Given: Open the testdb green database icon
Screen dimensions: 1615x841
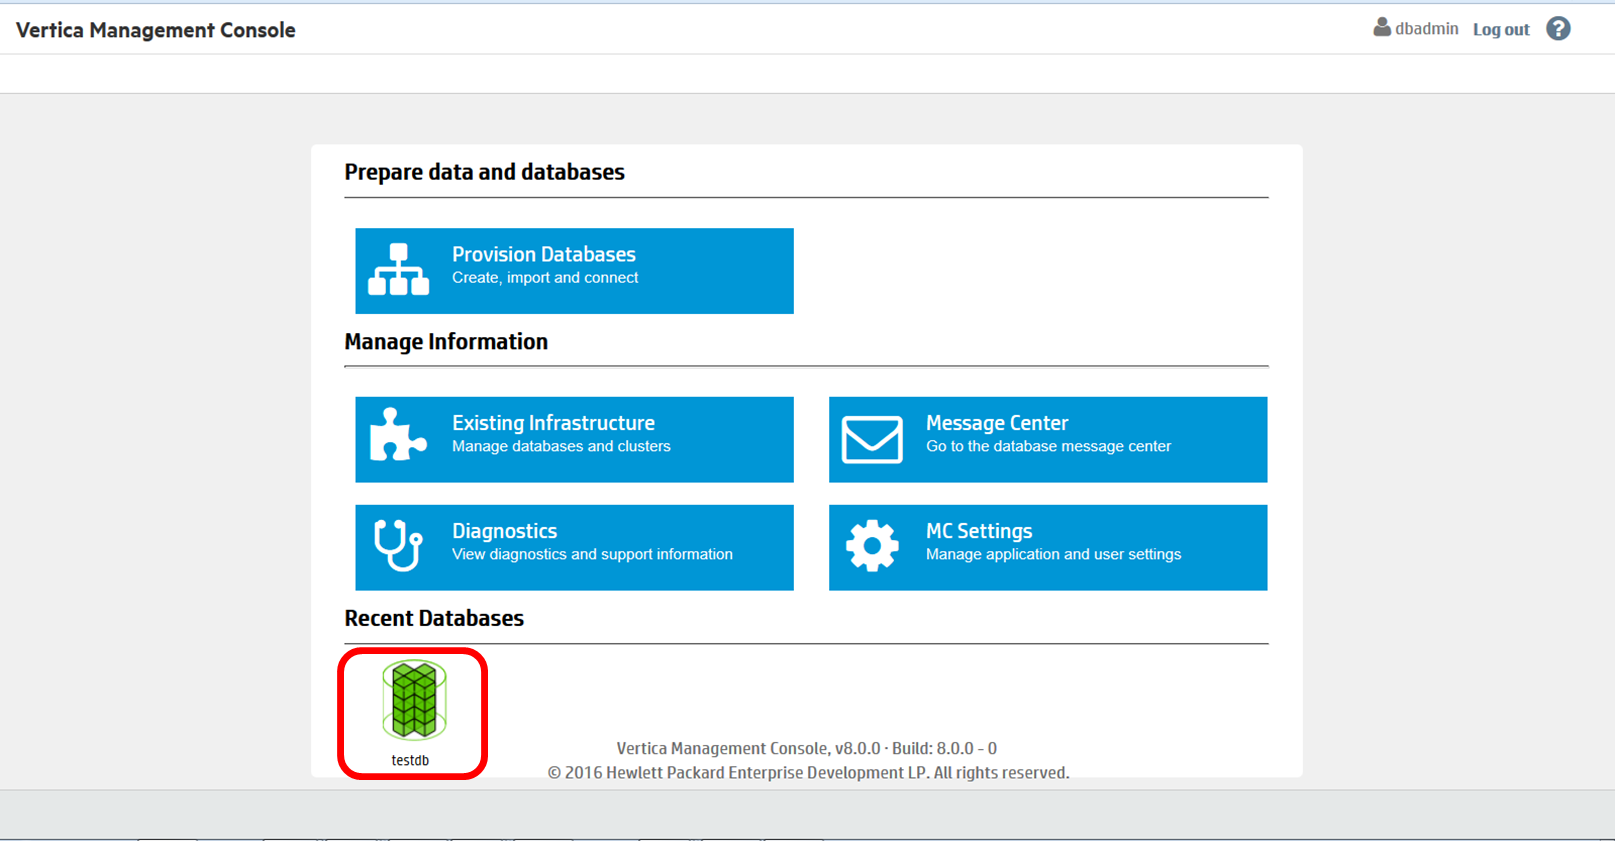Looking at the screenshot, I should (x=414, y=700).
